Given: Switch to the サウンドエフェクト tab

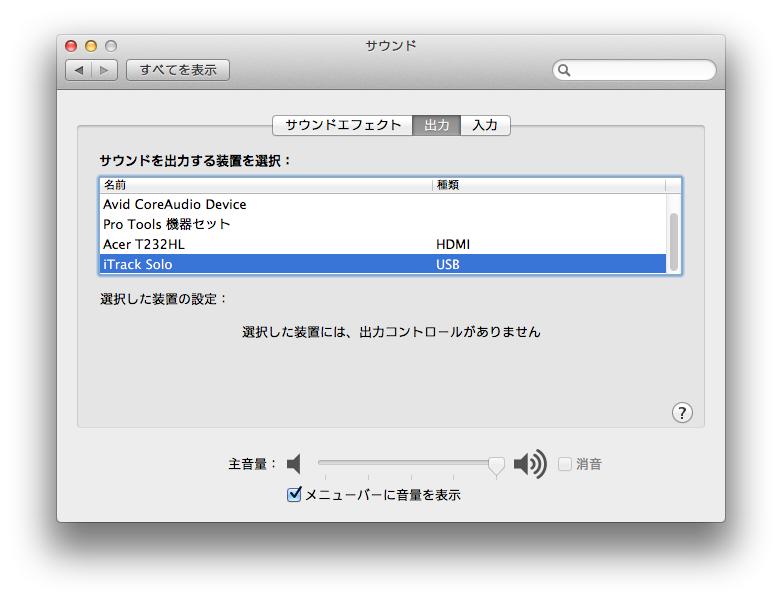Looking at the screenshot, I should click(343, 125).
